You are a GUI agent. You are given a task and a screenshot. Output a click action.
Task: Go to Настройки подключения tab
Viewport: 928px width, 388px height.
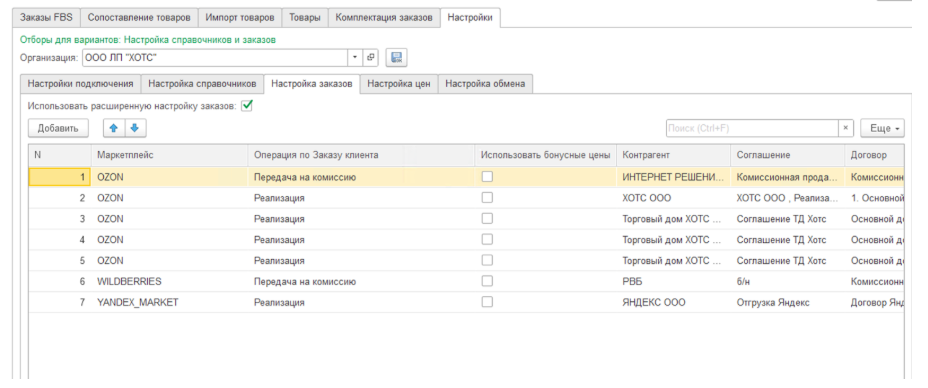click(x=80, y=83)
